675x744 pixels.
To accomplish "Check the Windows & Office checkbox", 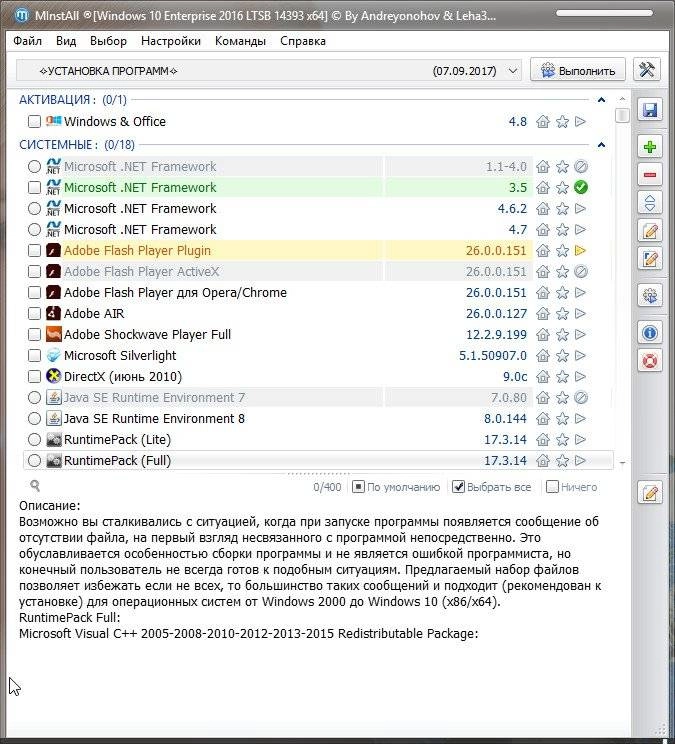I will coord(34,121).
